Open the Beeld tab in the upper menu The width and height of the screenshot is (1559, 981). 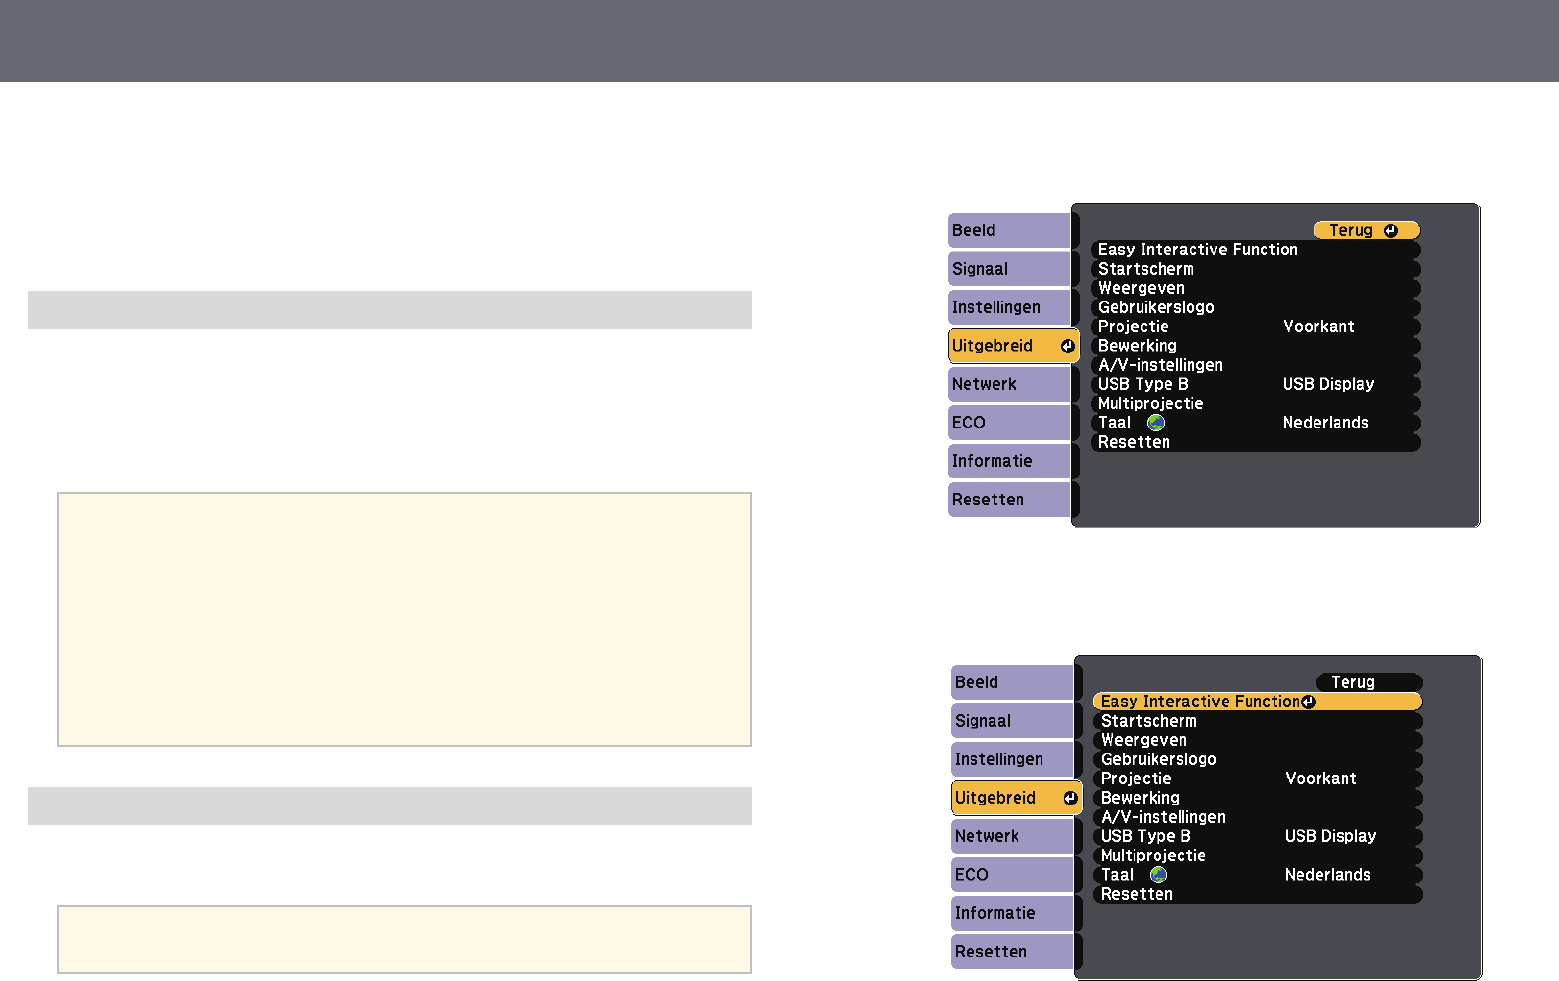tap(1009, 231)
